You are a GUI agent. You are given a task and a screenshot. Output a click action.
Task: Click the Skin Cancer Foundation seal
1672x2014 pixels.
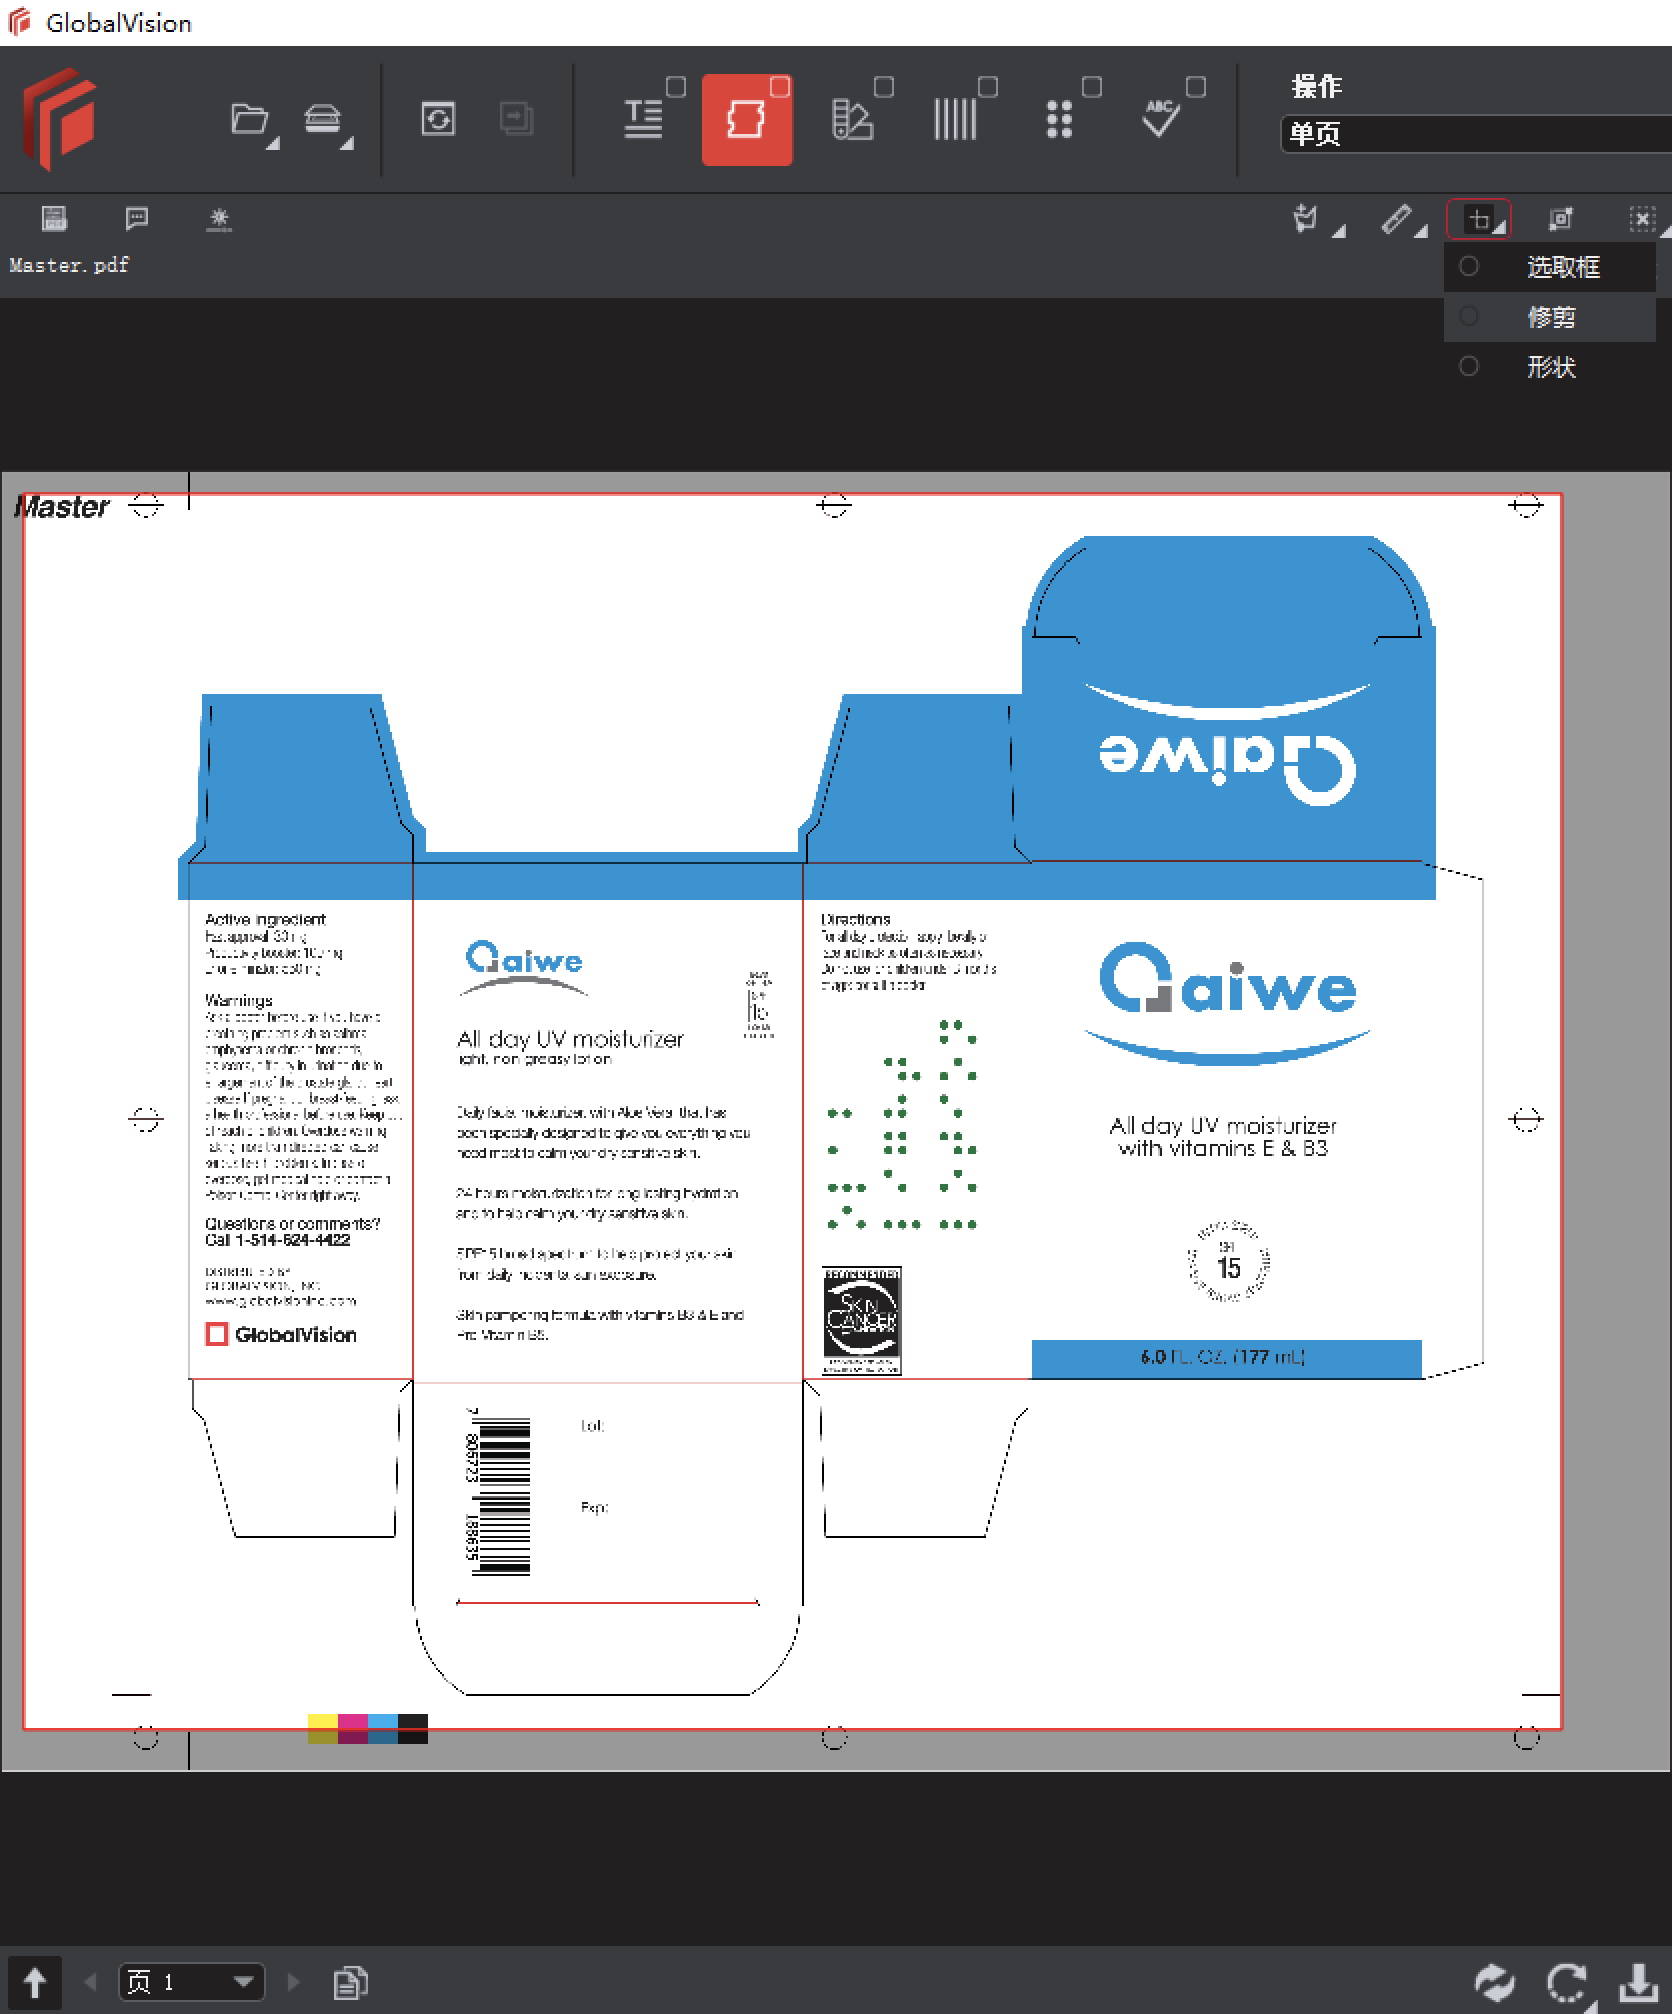coord(862,1320)
